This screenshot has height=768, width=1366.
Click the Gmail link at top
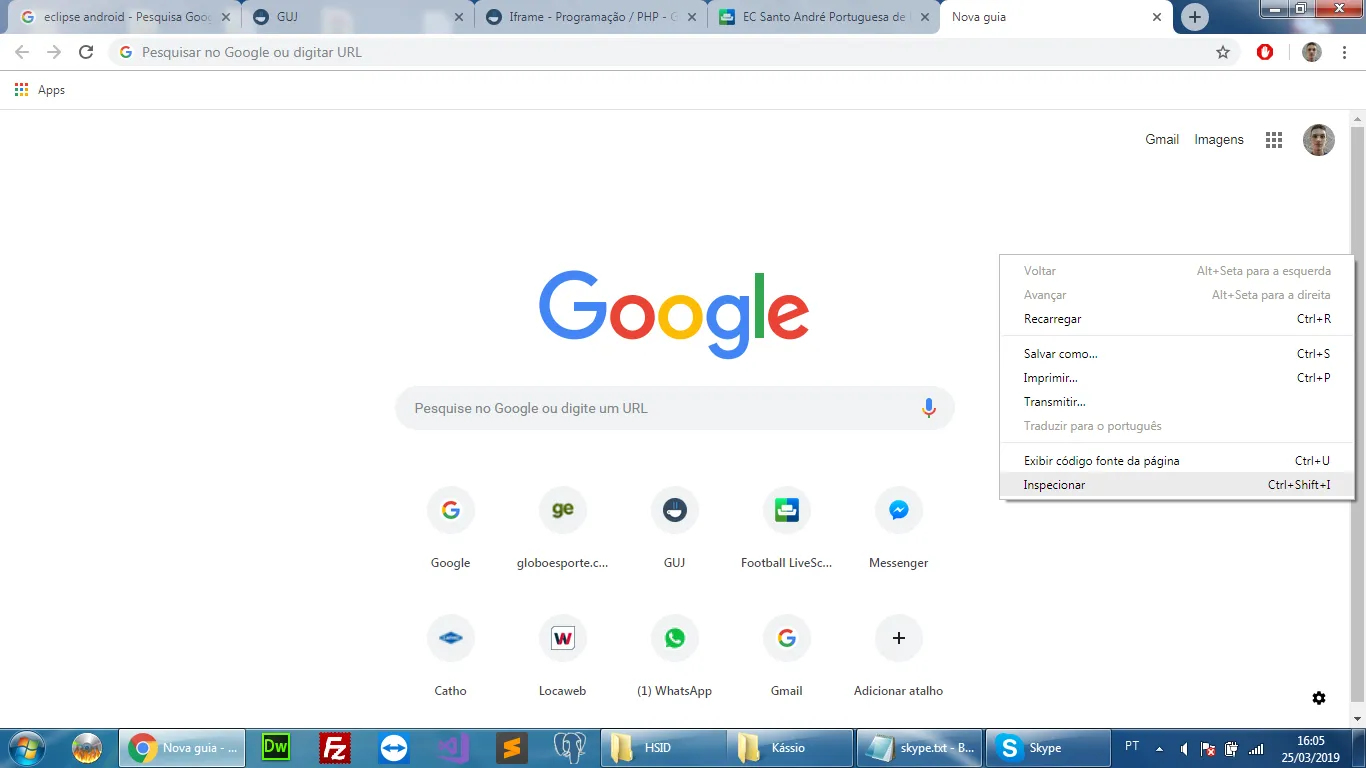(x=1161, y=140)
